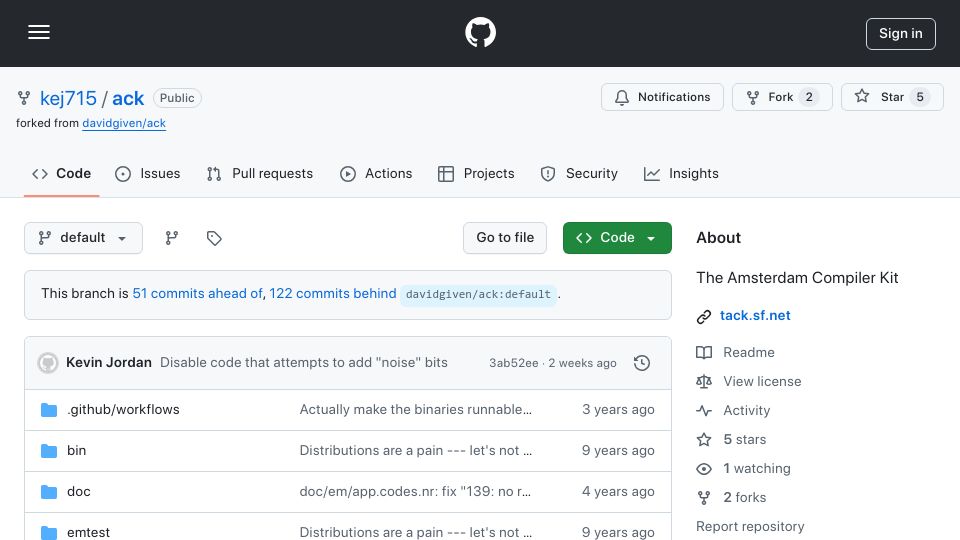View repository tags icon
The width and height of the screenshot is (960, 540).
(214, 238)
